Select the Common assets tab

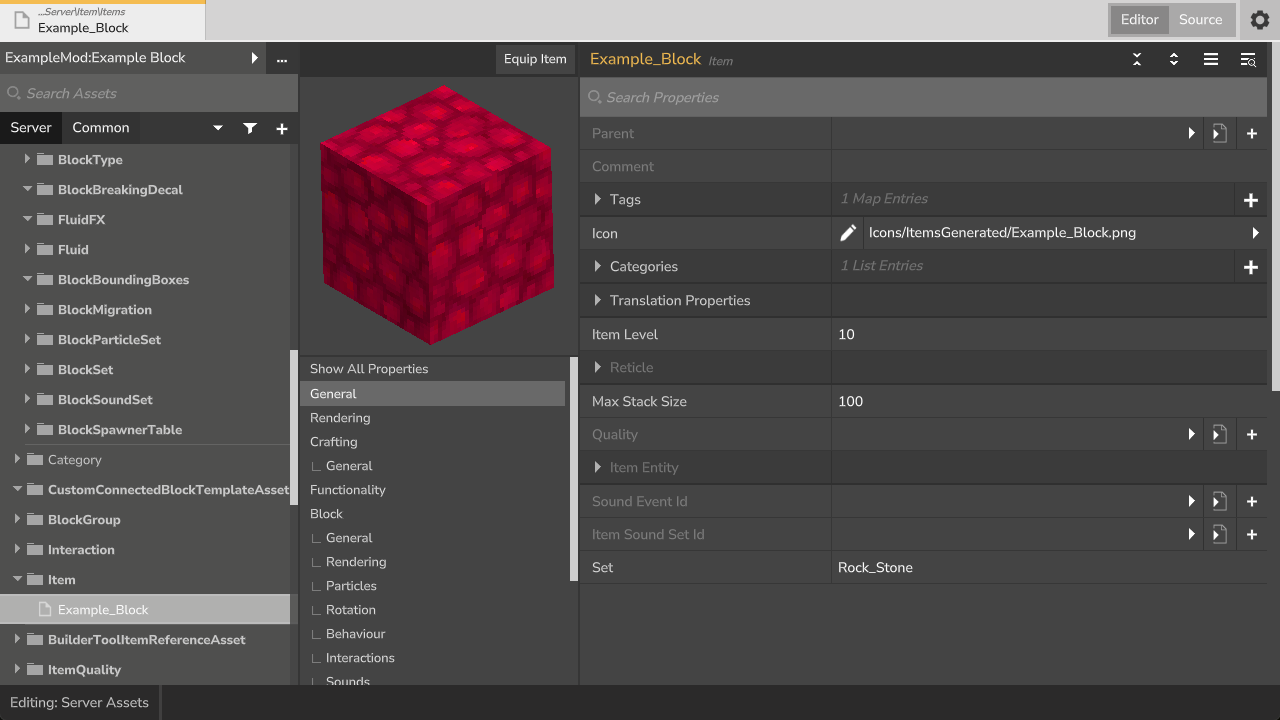tap(101, 127)
